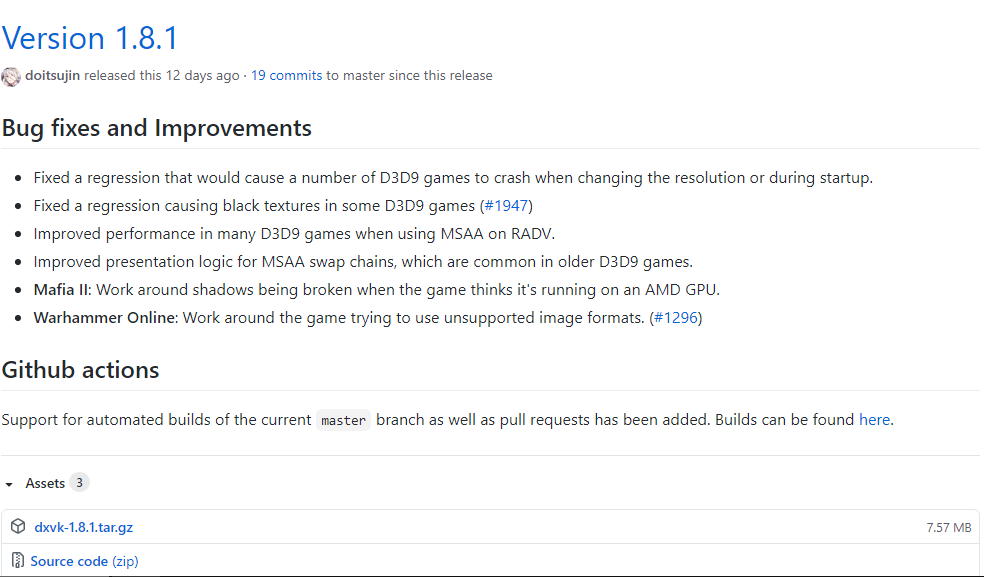This screenshot has height=577, width=984.
Task: Collapse the Assets disclosure triangle
Action: tap(9, 484)
